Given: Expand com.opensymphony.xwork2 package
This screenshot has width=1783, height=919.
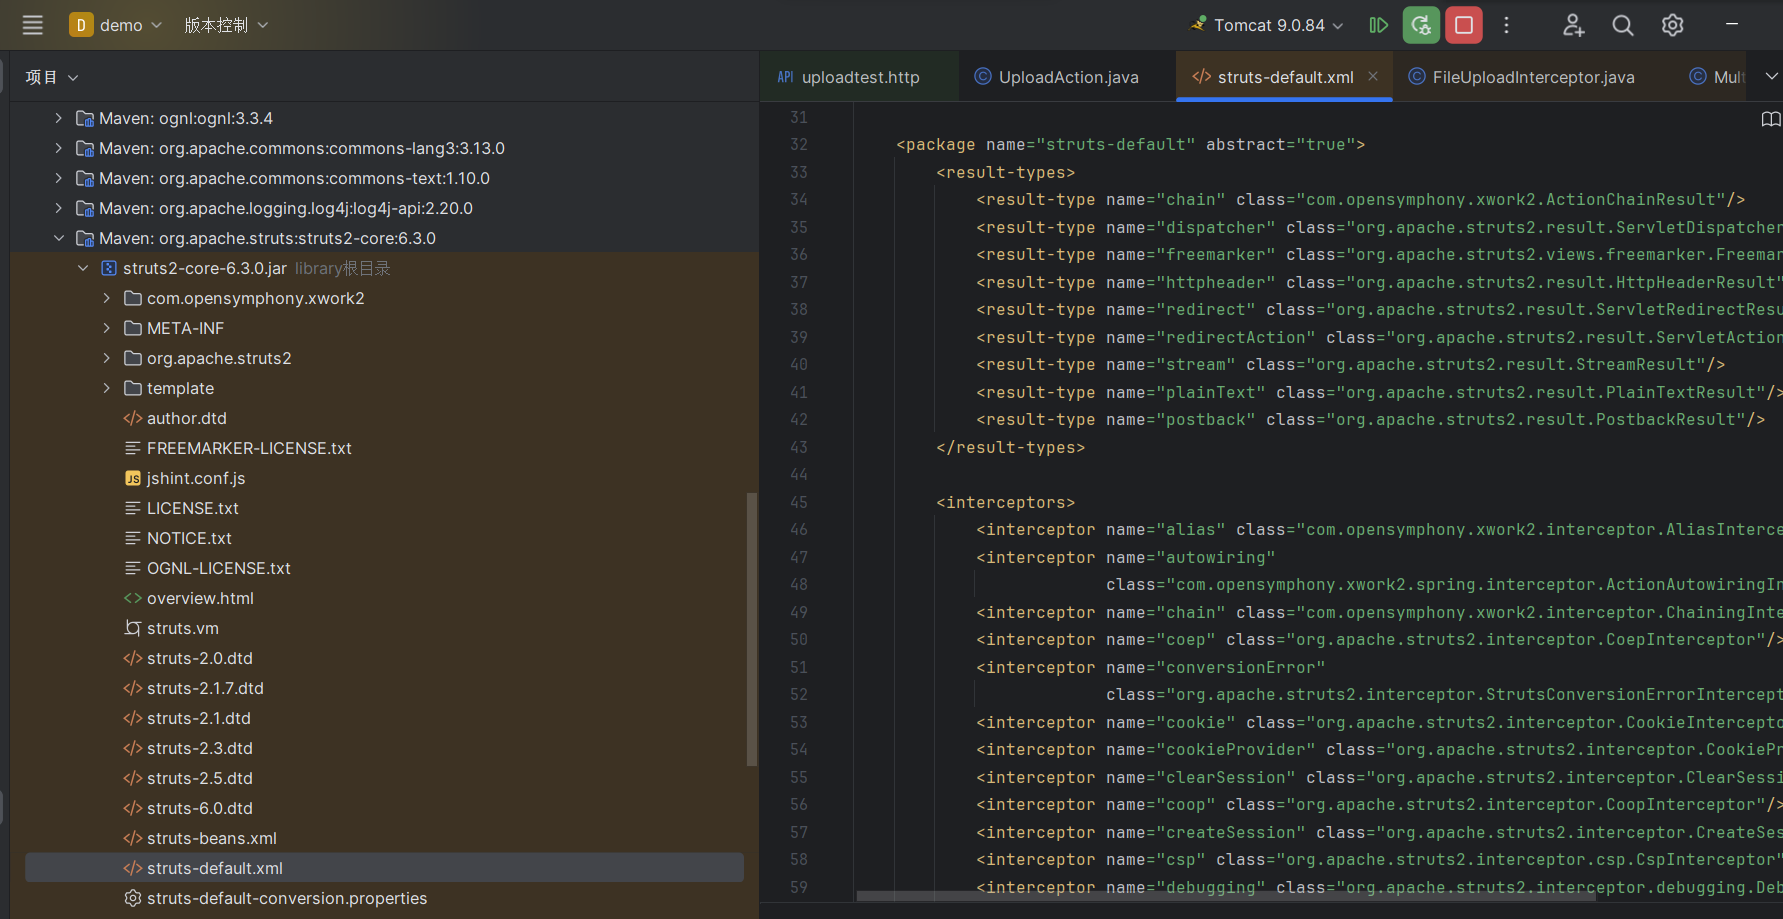Looking at the screenshot, I should 107,298.
